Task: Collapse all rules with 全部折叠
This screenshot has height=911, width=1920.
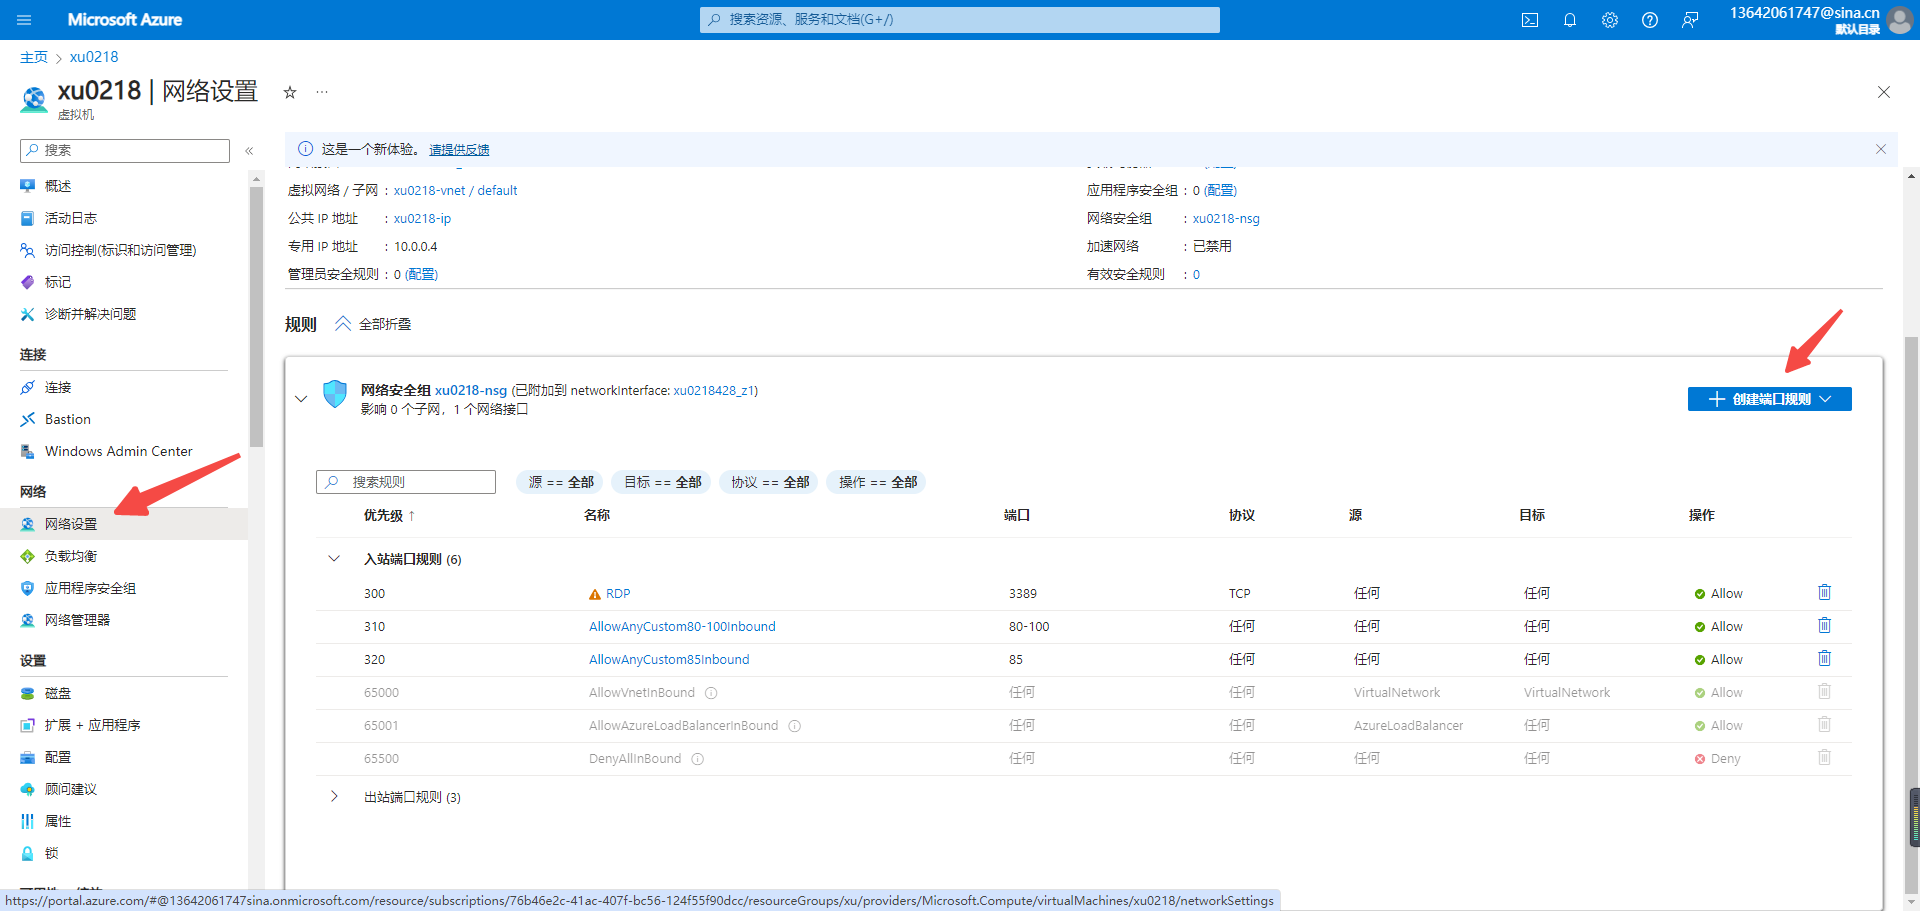Action: [373, 324]
